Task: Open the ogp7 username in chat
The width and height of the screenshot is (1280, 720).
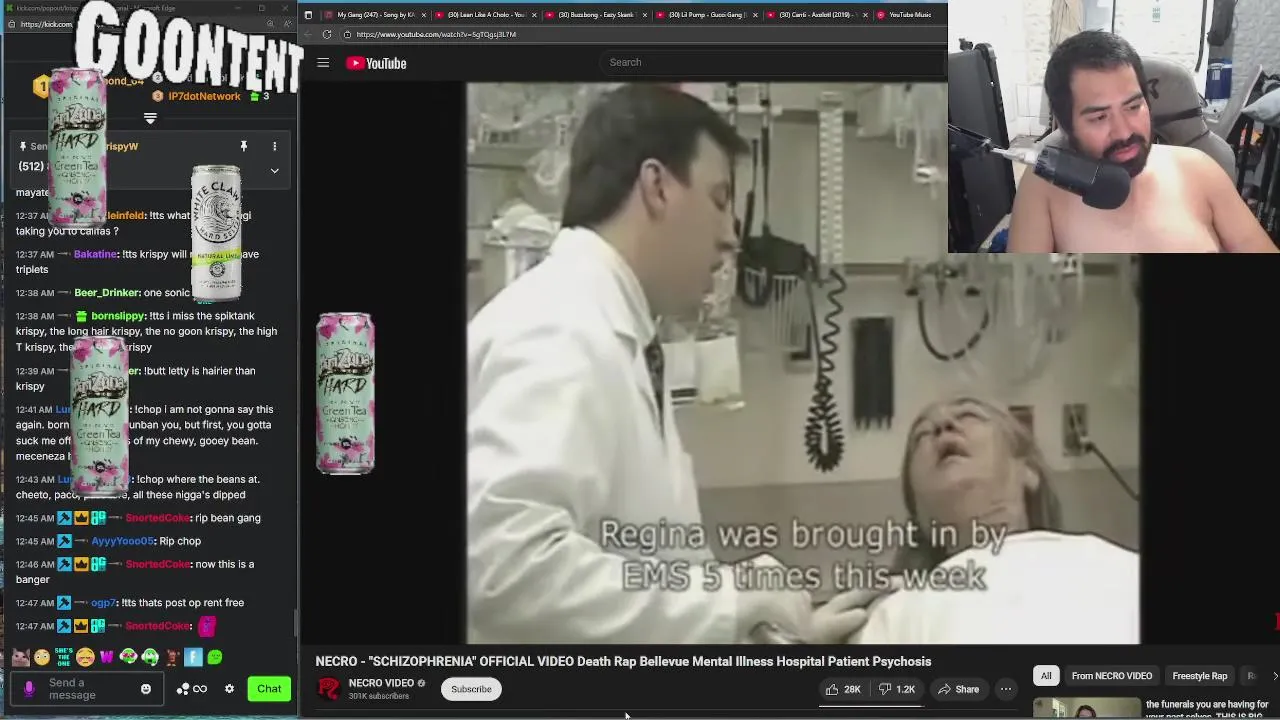Action: pyautogui.click(x=104, y=603)
